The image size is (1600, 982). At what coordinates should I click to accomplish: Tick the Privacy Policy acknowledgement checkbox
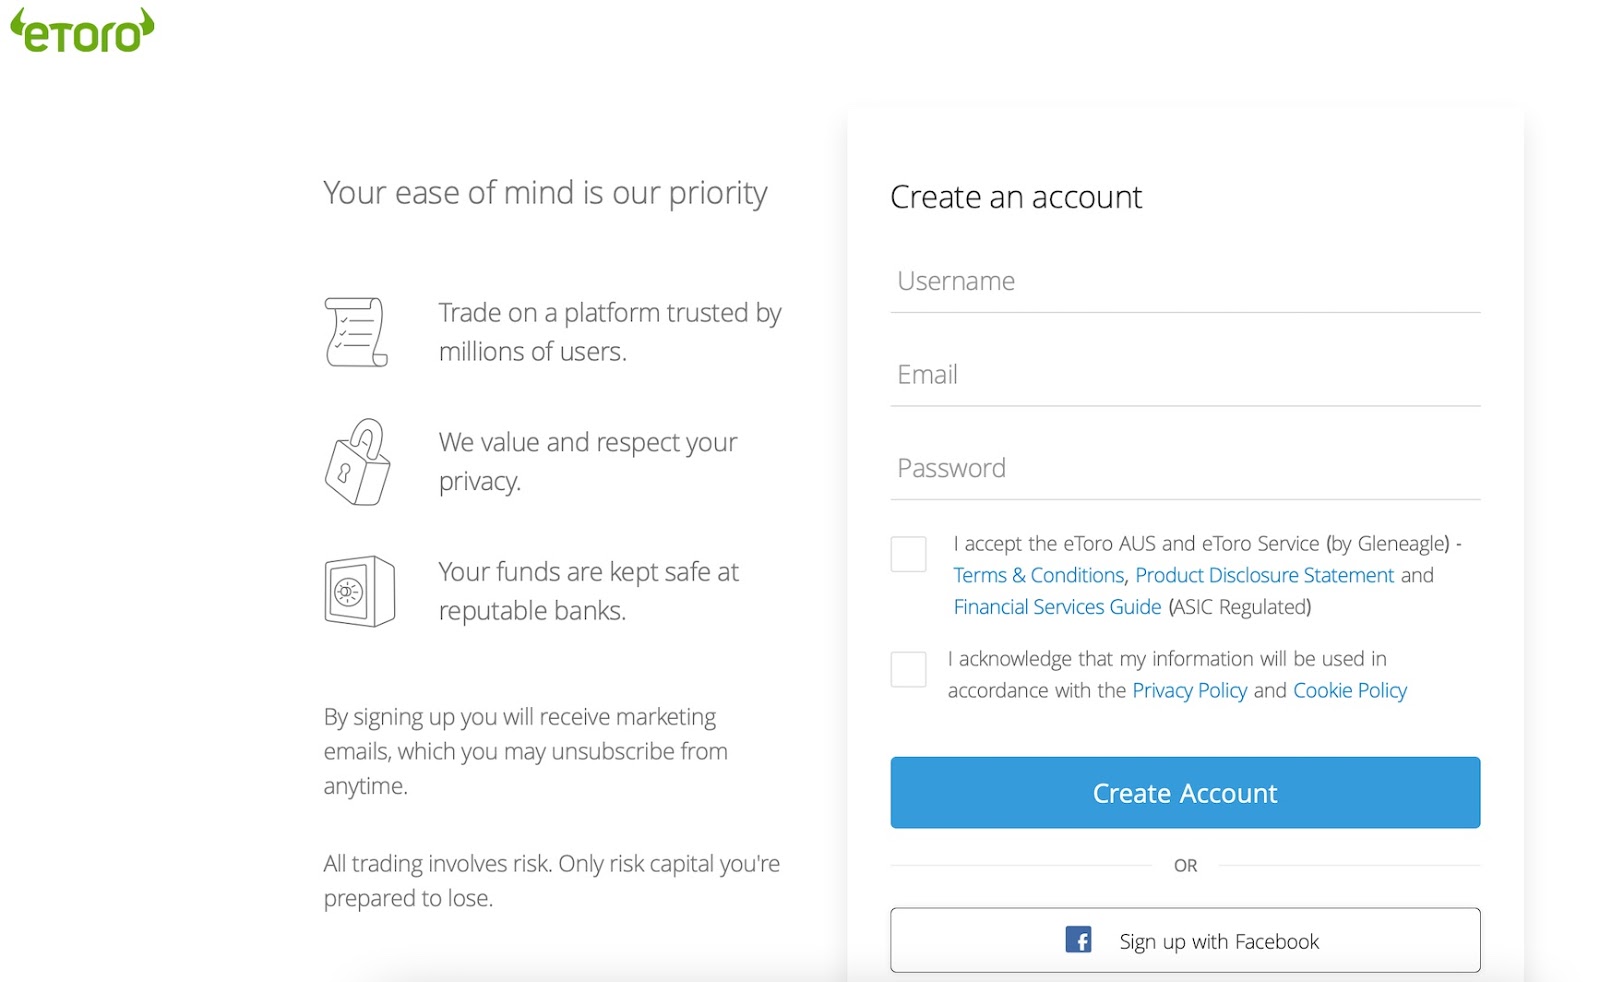(908, 669)
